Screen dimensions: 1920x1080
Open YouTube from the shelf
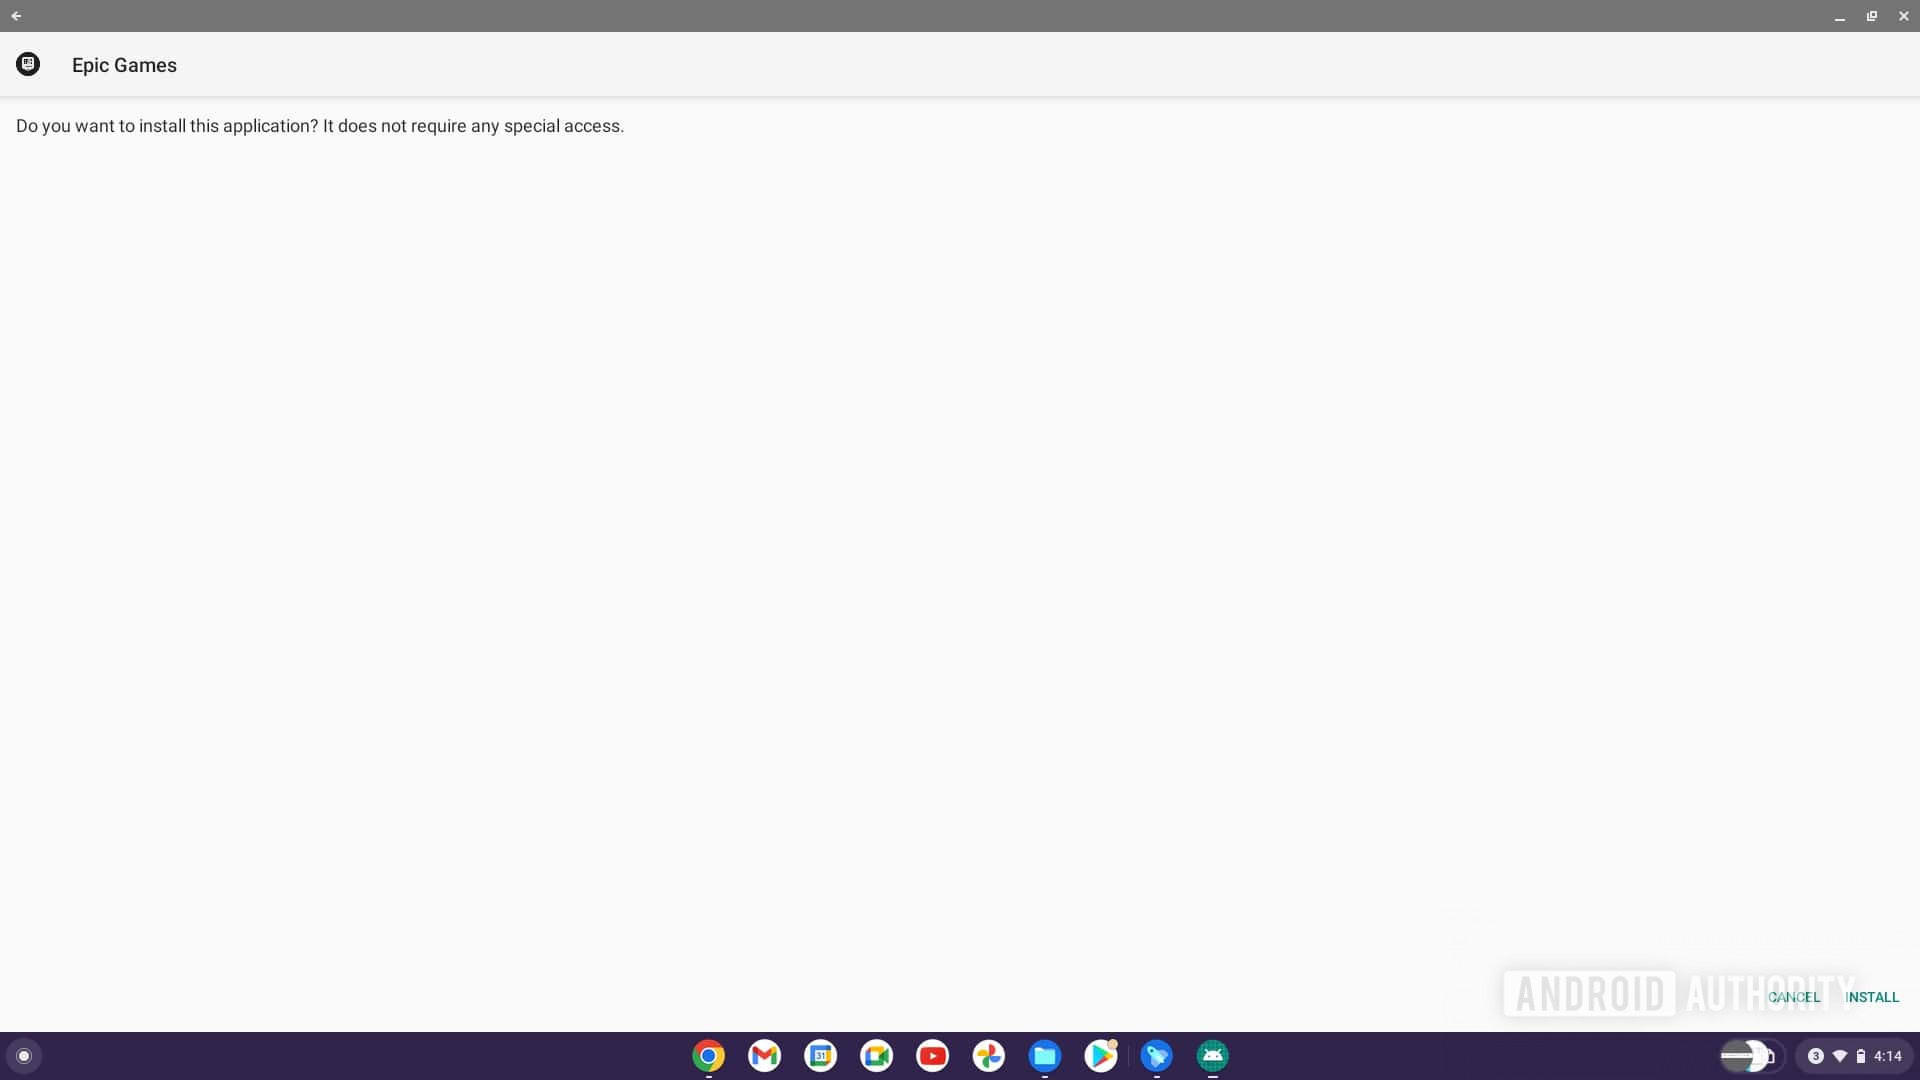[932, 1056]
